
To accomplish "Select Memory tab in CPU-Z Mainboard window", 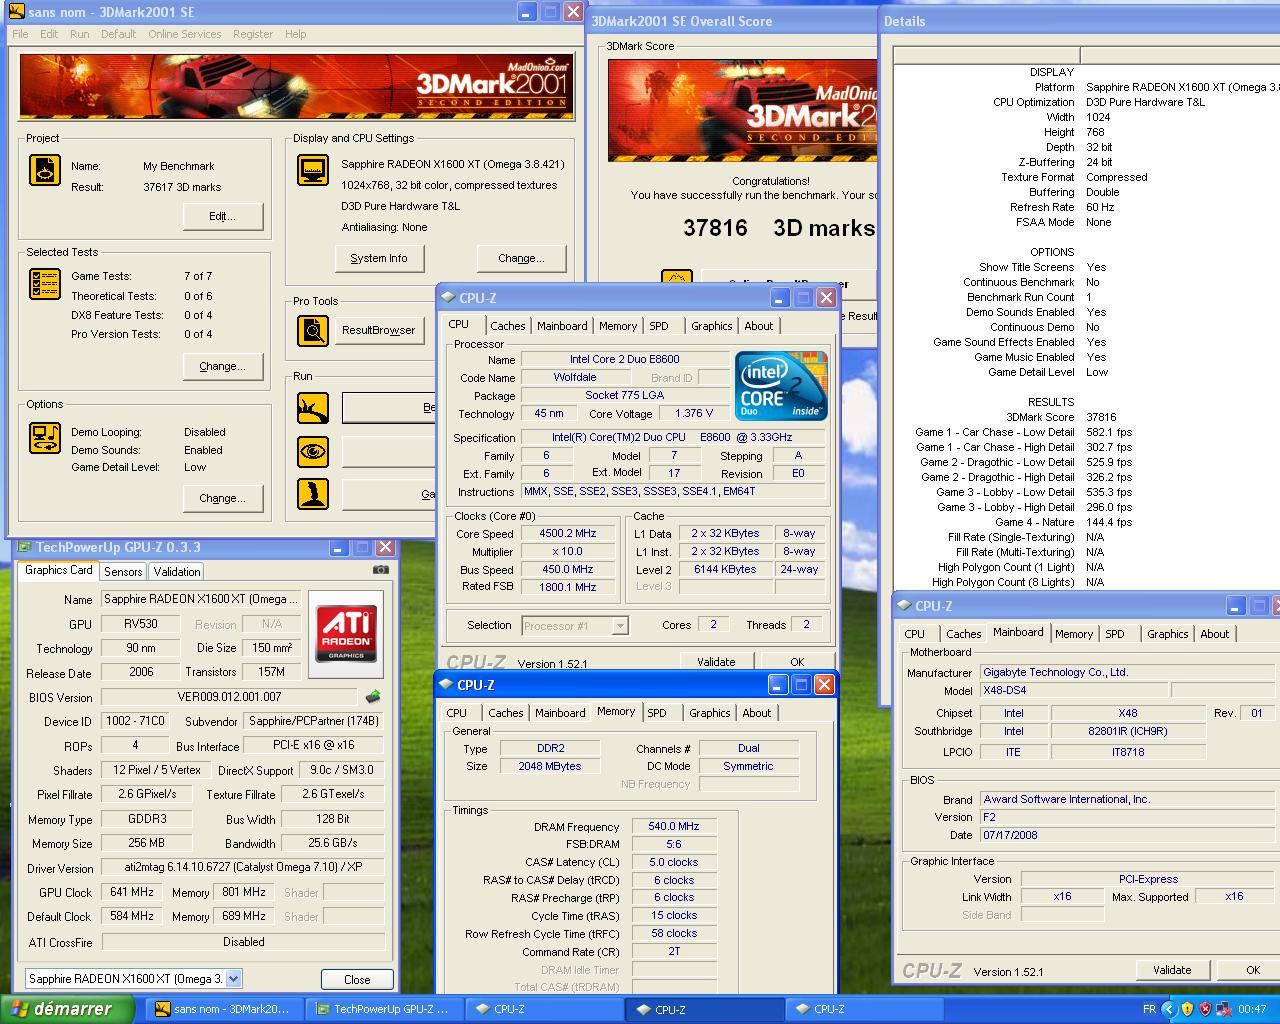I will pyautogui.click(x=1074, y=634).
